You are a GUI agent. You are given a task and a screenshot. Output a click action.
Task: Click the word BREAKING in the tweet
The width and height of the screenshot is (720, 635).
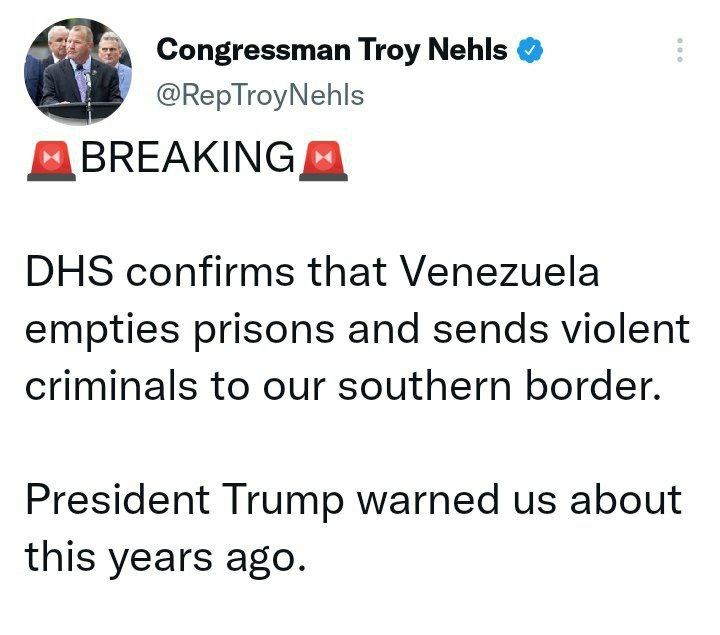188,157
